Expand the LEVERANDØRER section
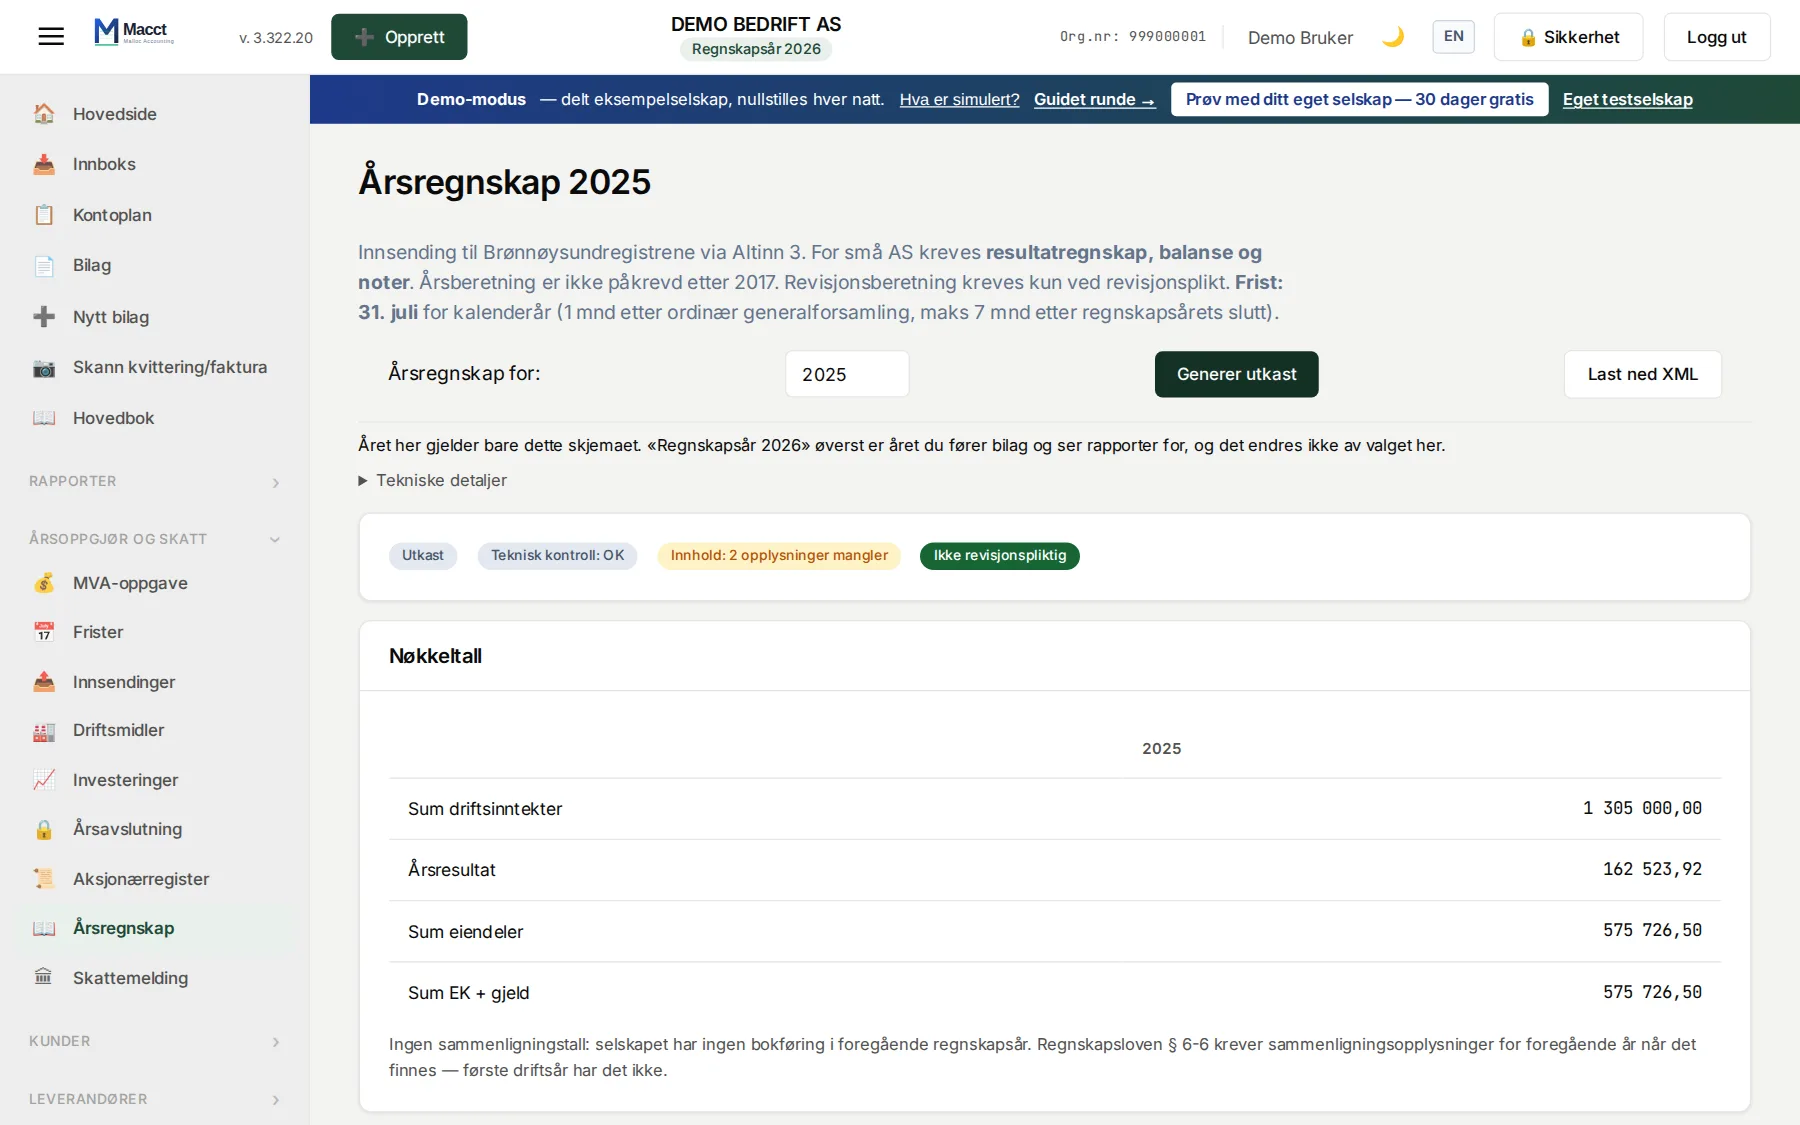1800x1125 pixels. [x=155, y=1099]
